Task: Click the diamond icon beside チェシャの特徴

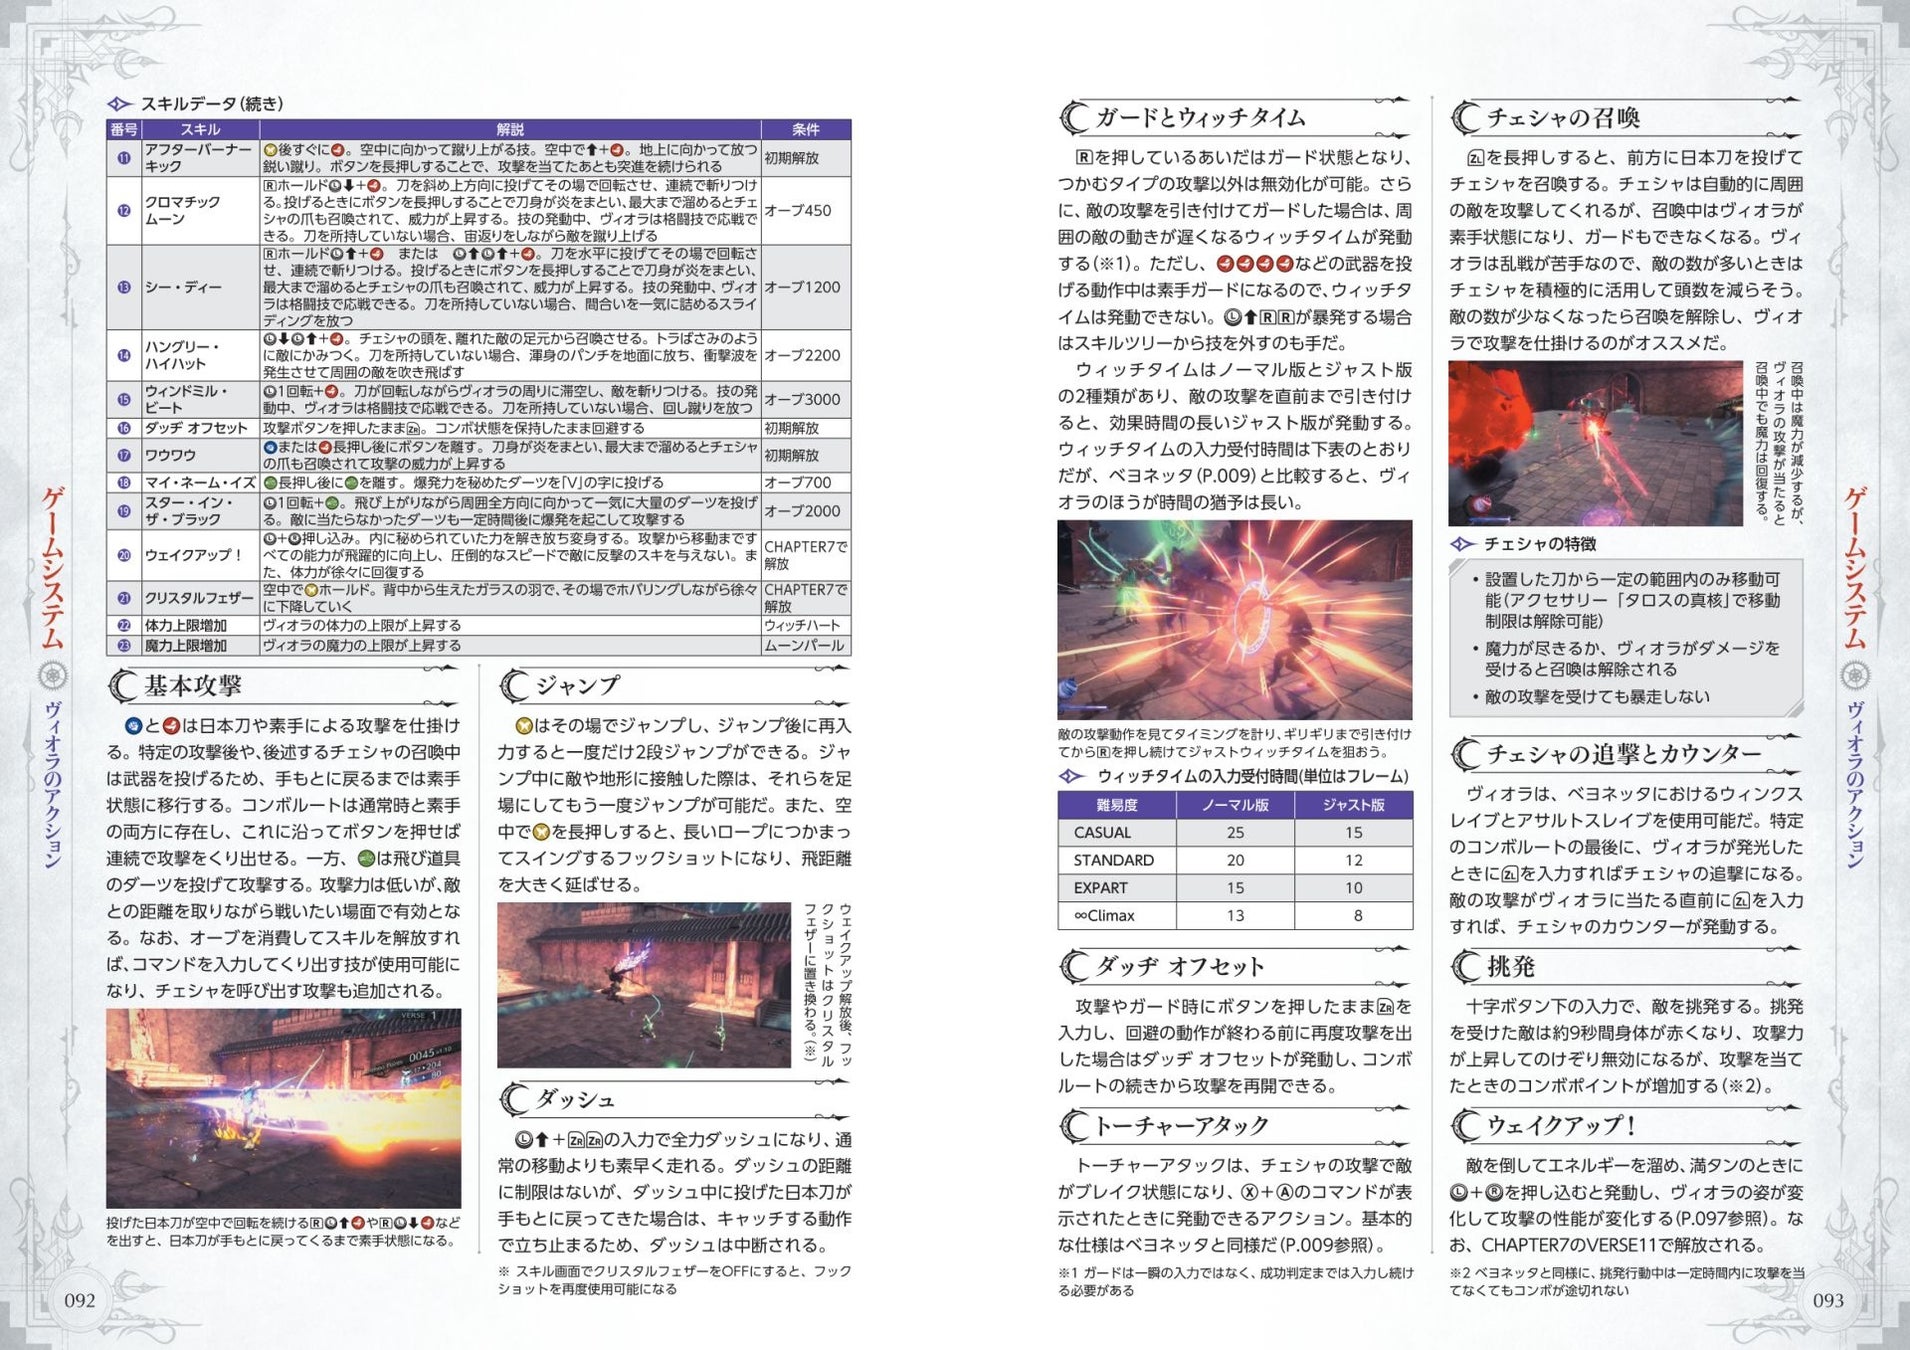Action: 1463,544
